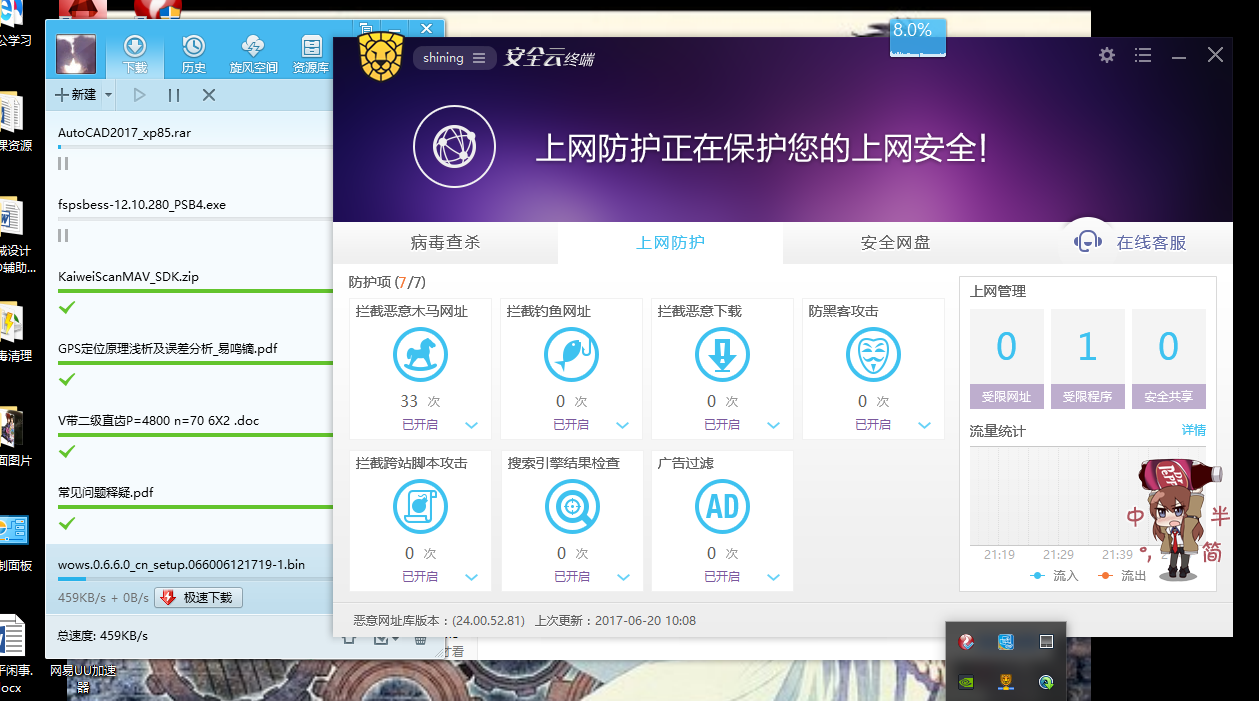Expand chevron under 广告过滤
1259x701 pixels.
(x=774, y=577)
